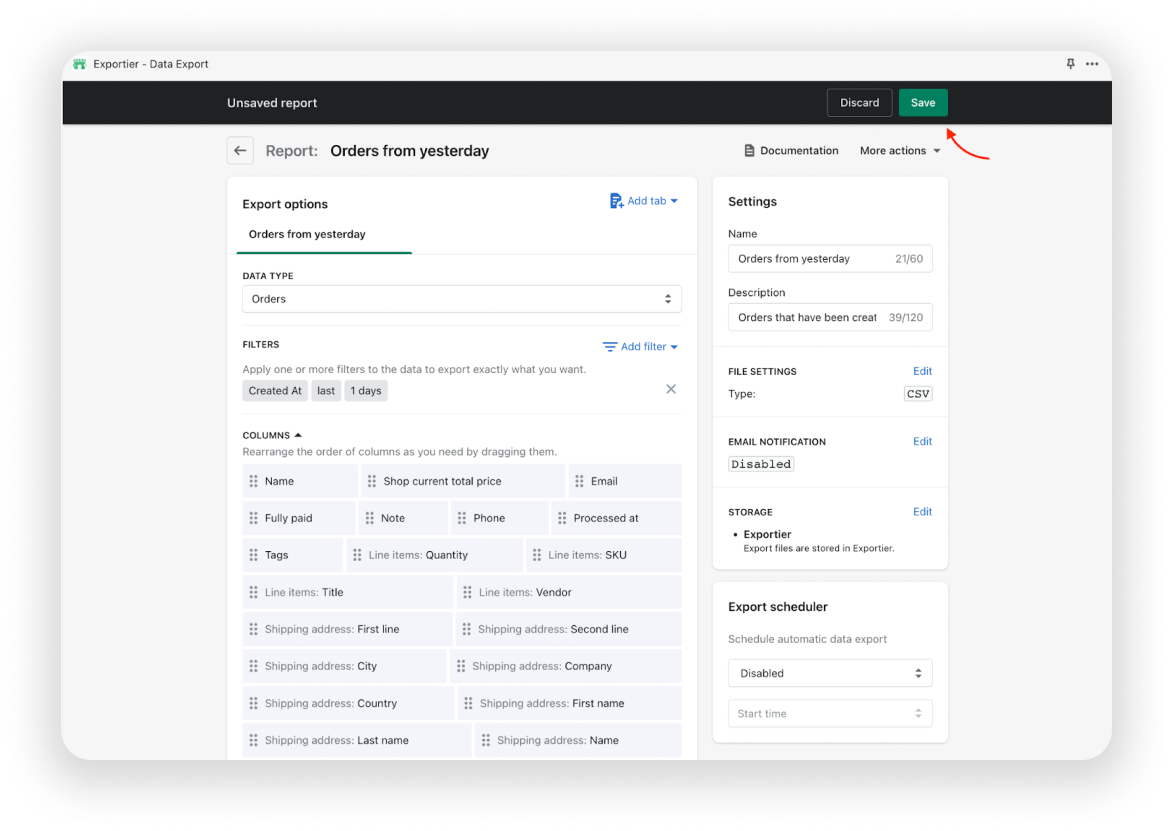The image size is (1173, 831).
Task: Click the 1 days filter chip
Action: [x=366, y=390]
